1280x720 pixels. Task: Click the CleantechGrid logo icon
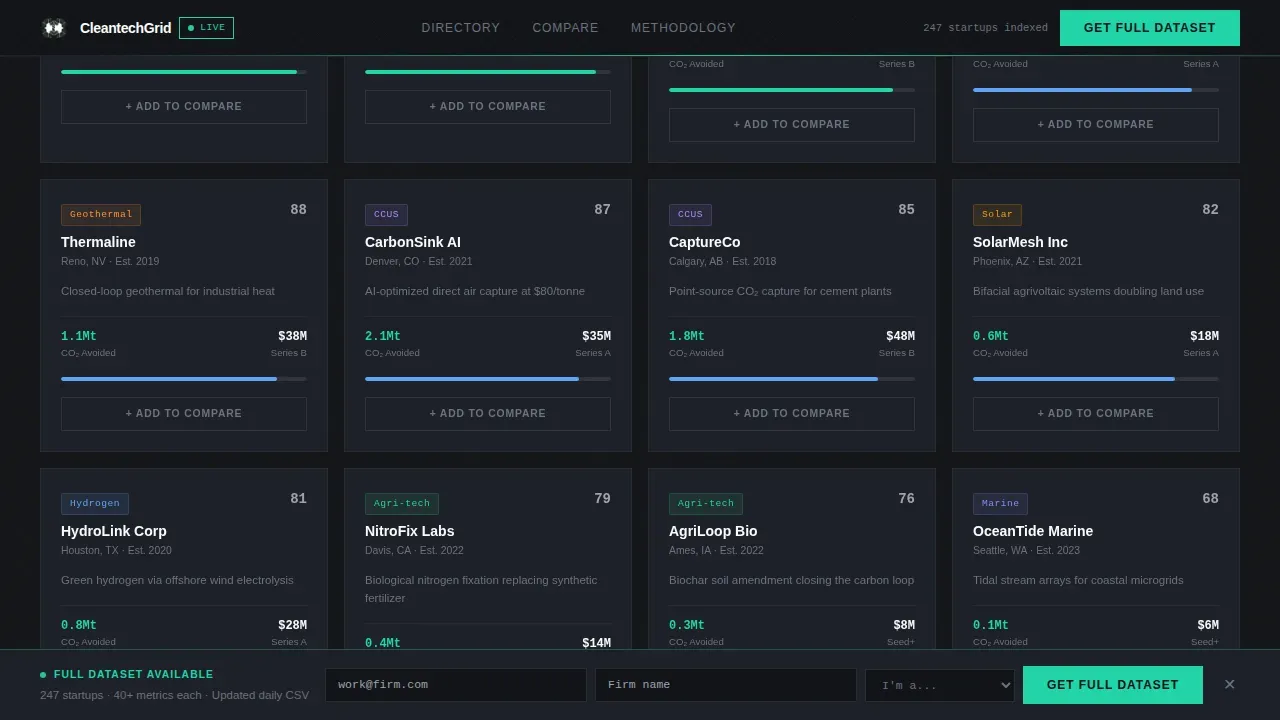54,28
